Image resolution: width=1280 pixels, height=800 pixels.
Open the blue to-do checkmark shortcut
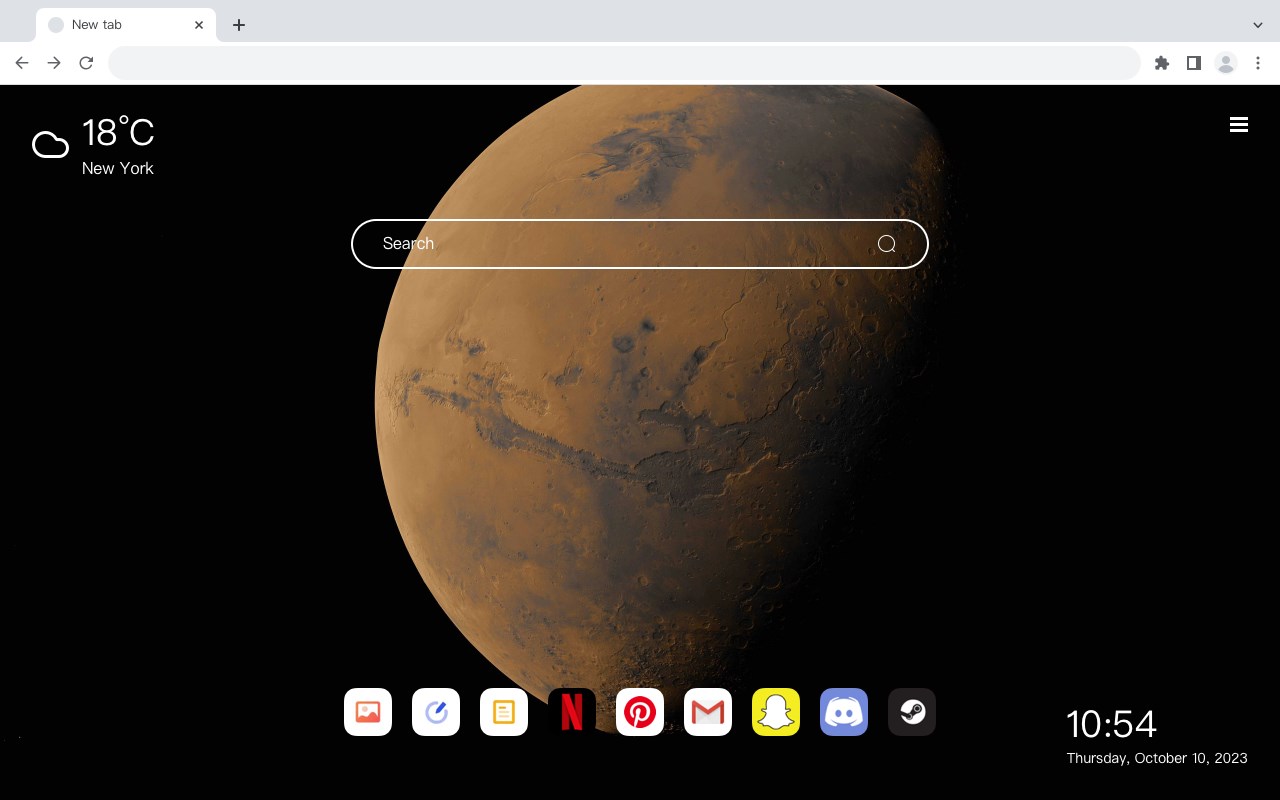[436, 712]
